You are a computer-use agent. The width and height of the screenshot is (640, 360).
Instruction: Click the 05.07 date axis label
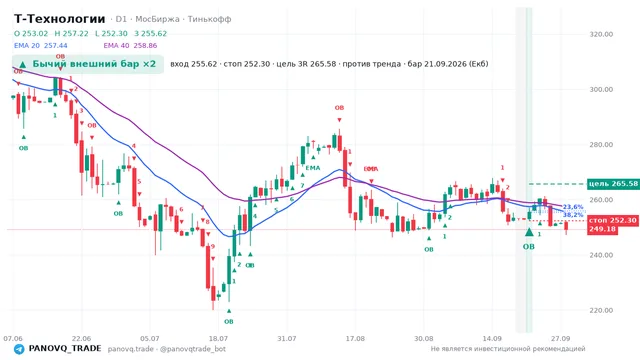(150, 338)
